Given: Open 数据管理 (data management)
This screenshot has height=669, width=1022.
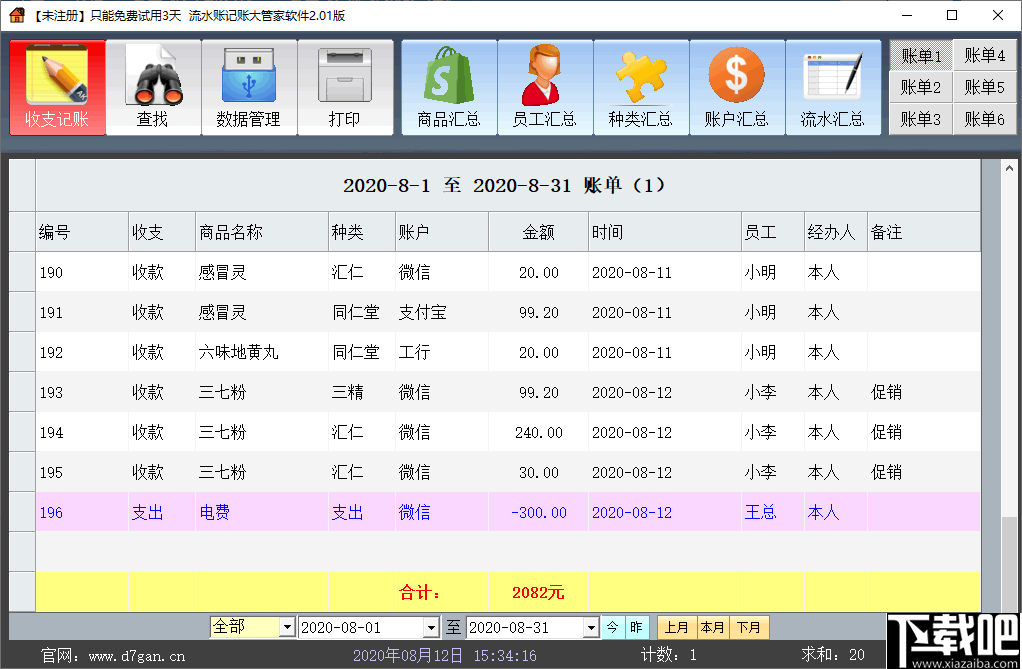Looking at the screenshot, I should point(249,87).
